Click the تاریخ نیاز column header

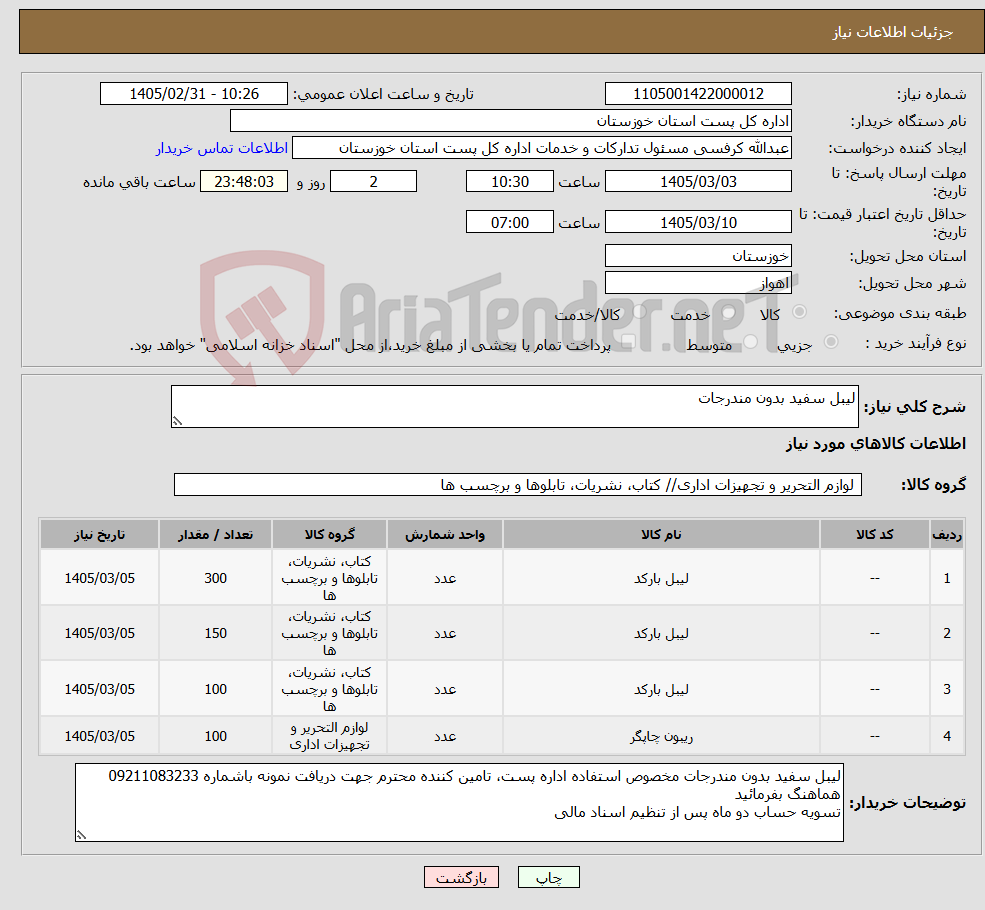pos(99,534)
